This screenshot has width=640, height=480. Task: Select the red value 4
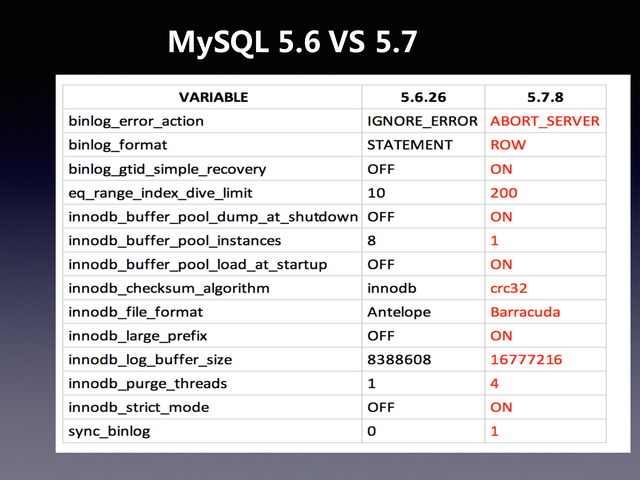click(x=495, y=384)
